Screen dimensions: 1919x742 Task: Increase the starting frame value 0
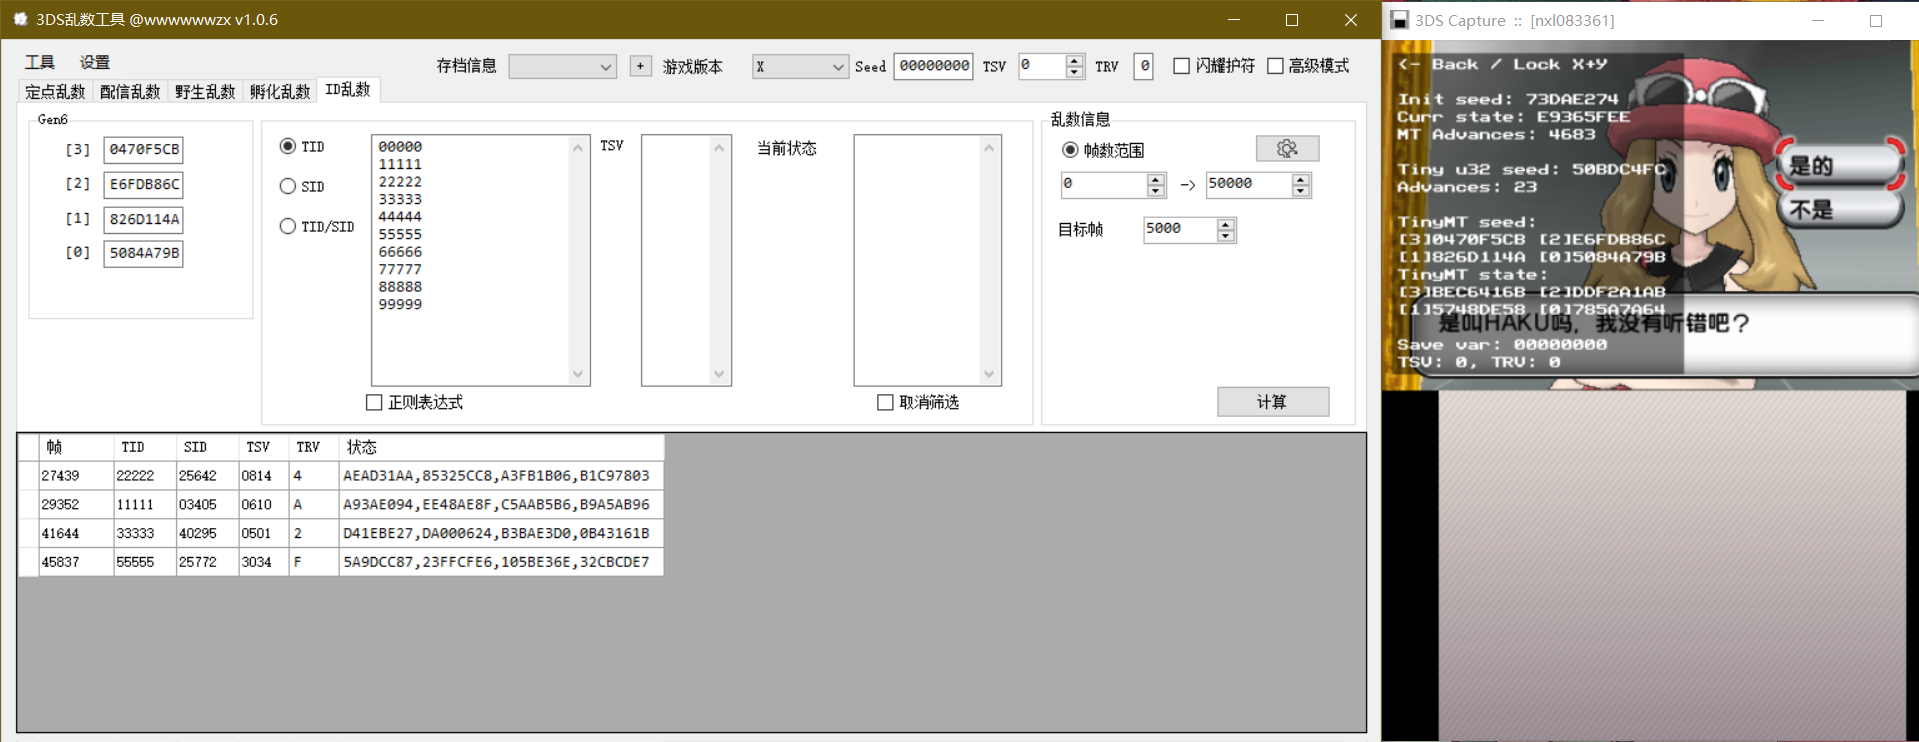point(1156,179)
